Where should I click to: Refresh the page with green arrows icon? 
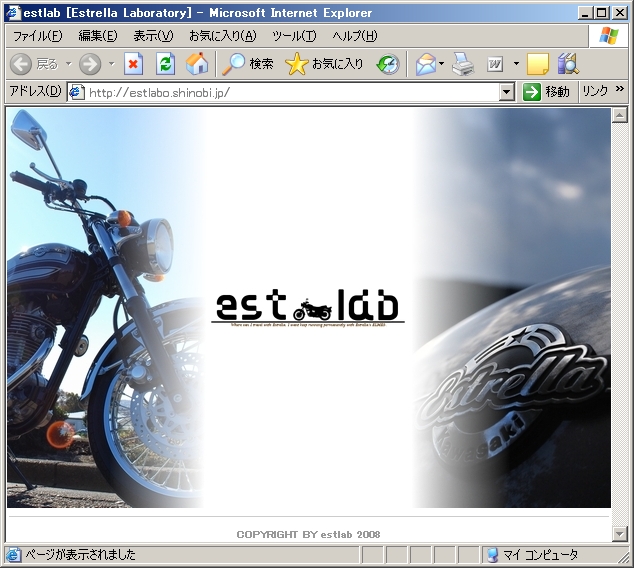coord(166,64)
